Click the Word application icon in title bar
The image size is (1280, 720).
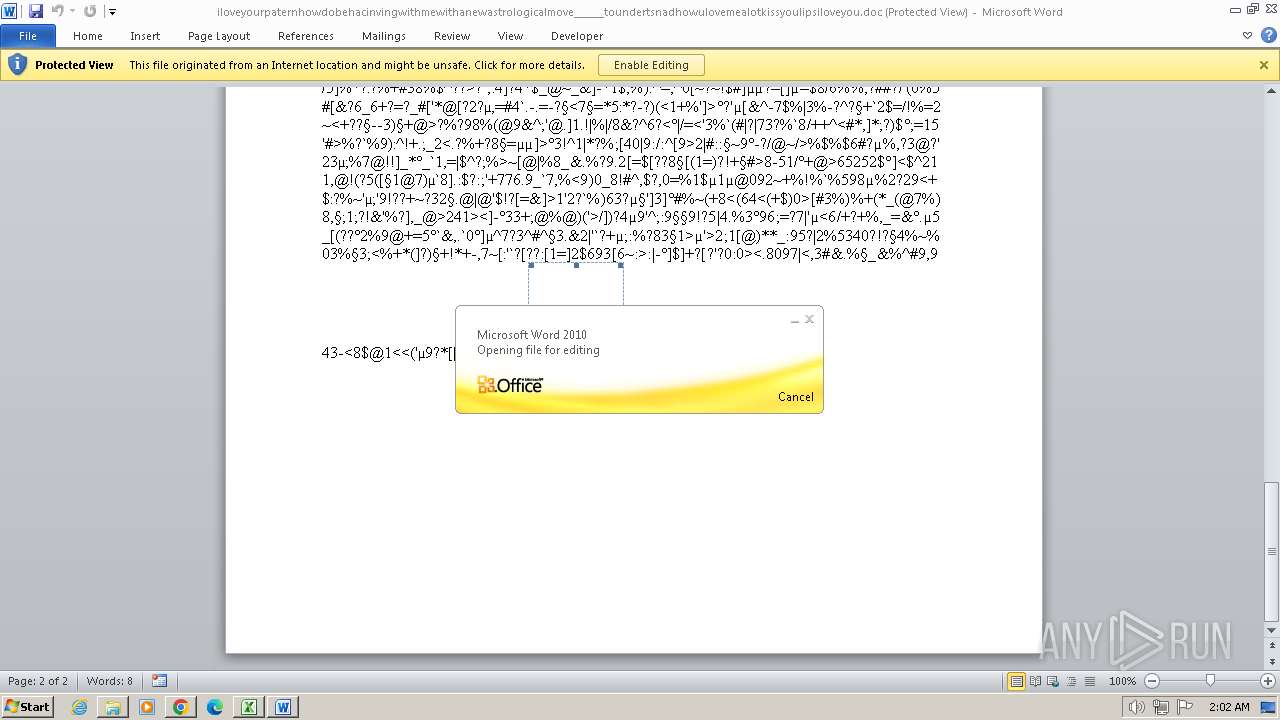(x=9, y=11)
